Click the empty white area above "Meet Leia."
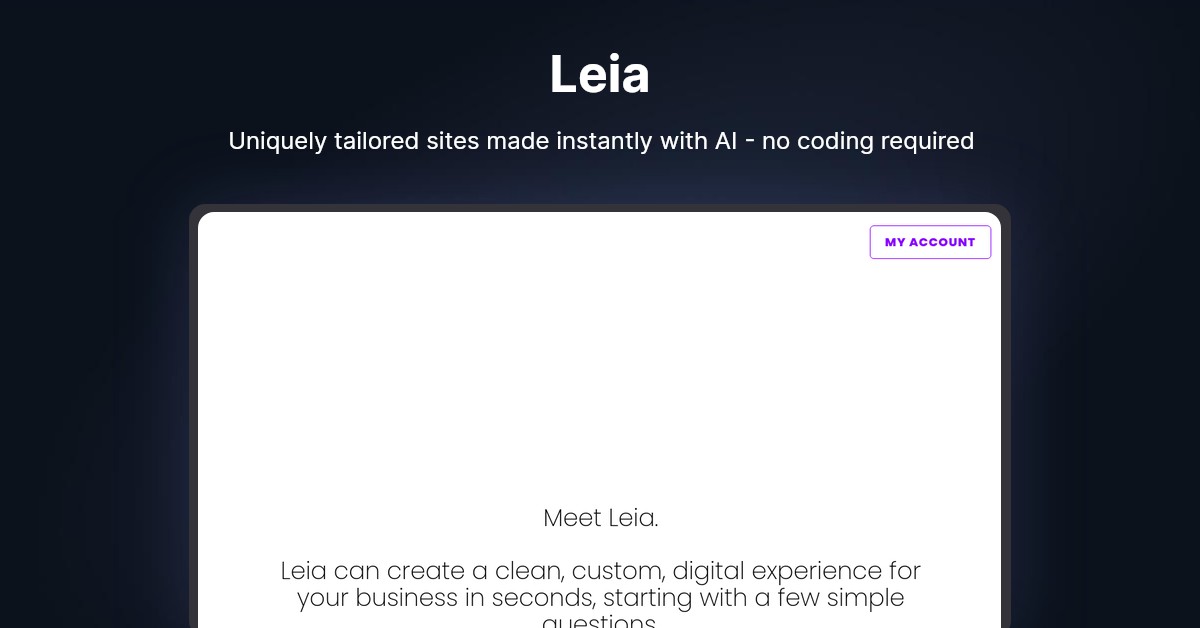Image resolution: width=1200 pixels, height=628 pixels. tap(600, 380)
